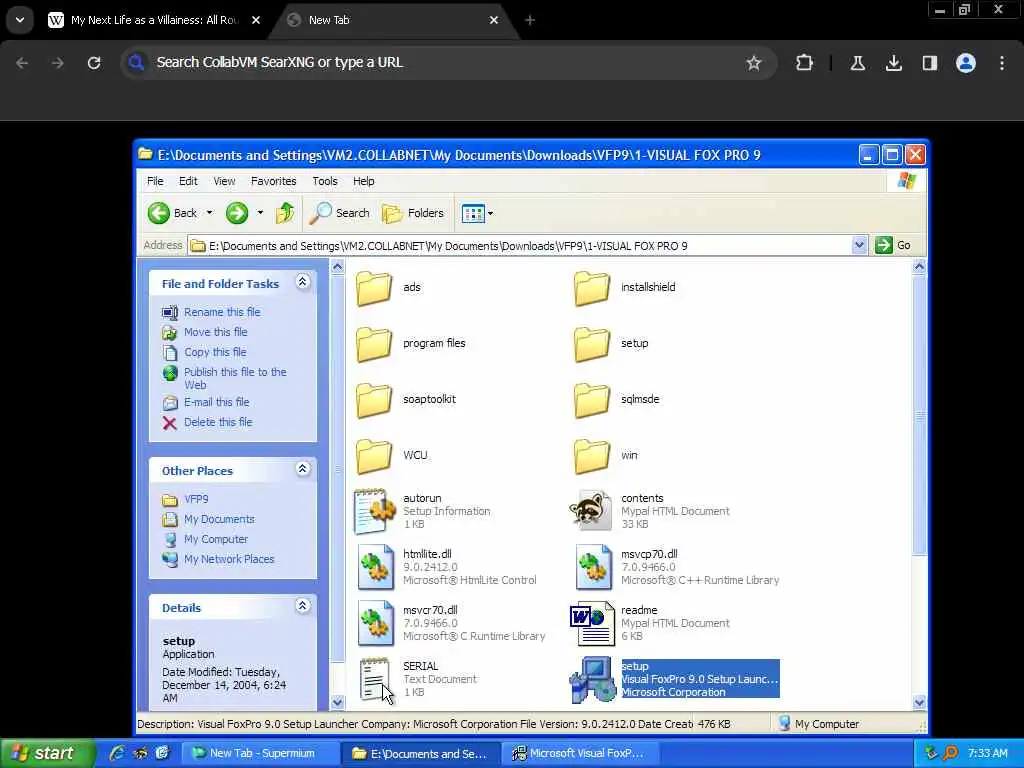
Task: Open a new browser tab with plus button
Action: pyautogui.click(x=530, y=20)
